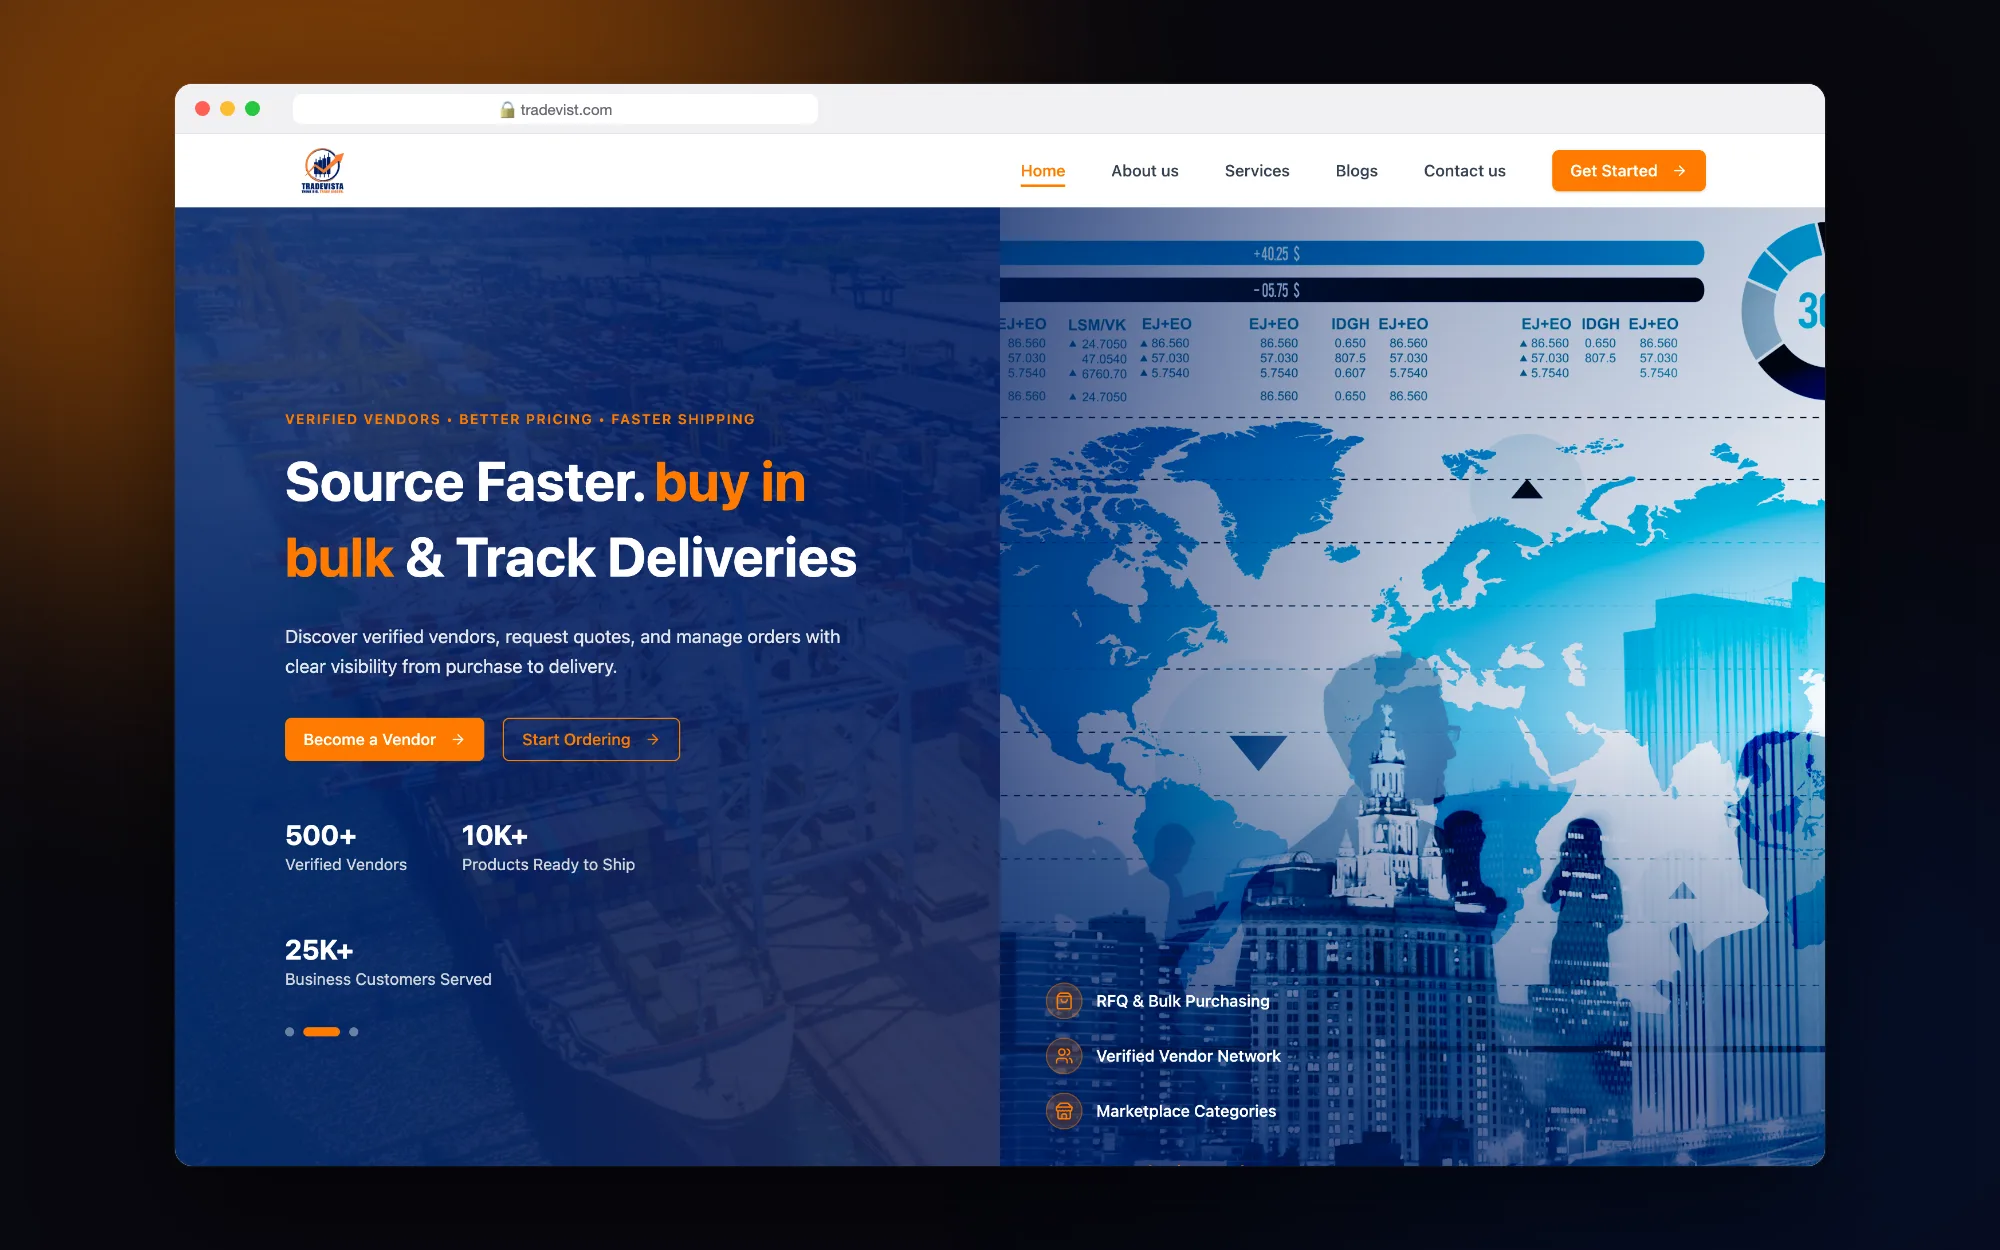Click the Source Faster hero headline
This screenshot has width=2000, height=1250.
pyautogui.click(x=571, y=520)
